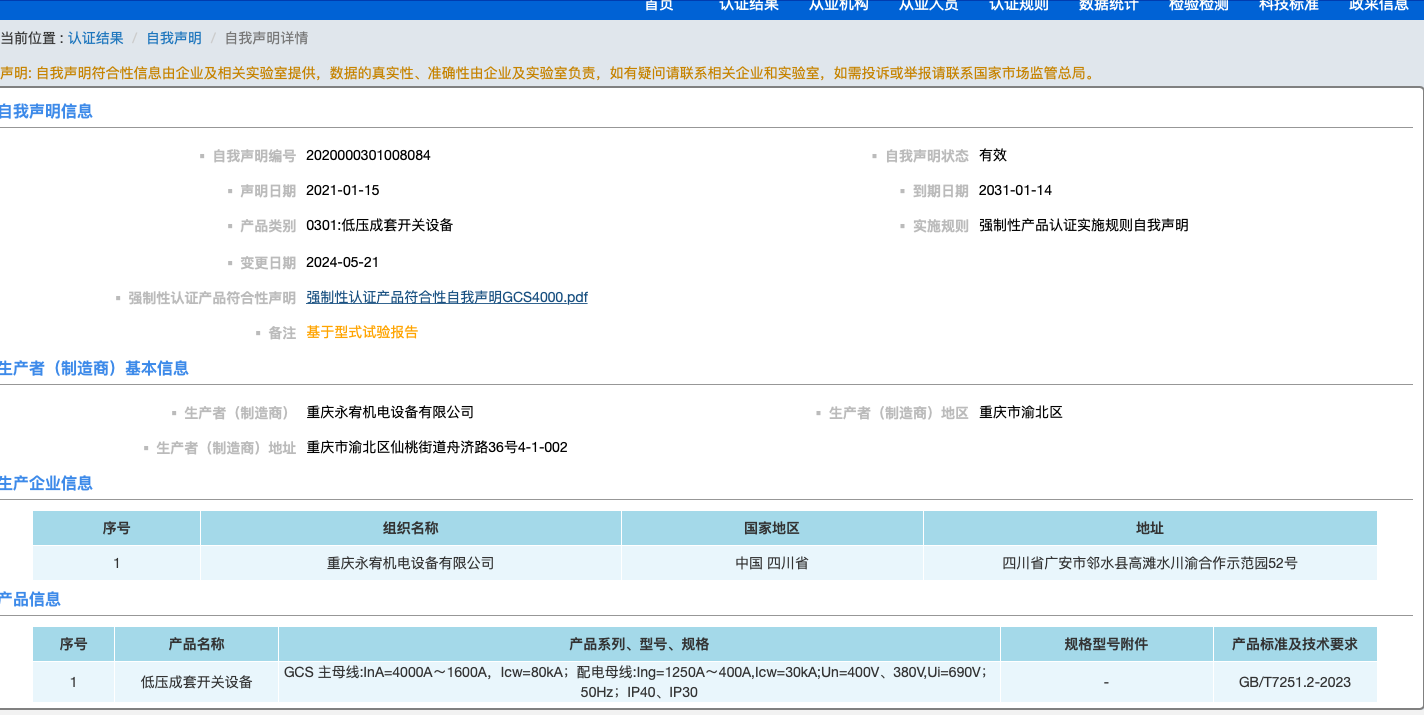Open 科技标准 in the top navigation
The image size is (1424, 715).
[1289, 6]
